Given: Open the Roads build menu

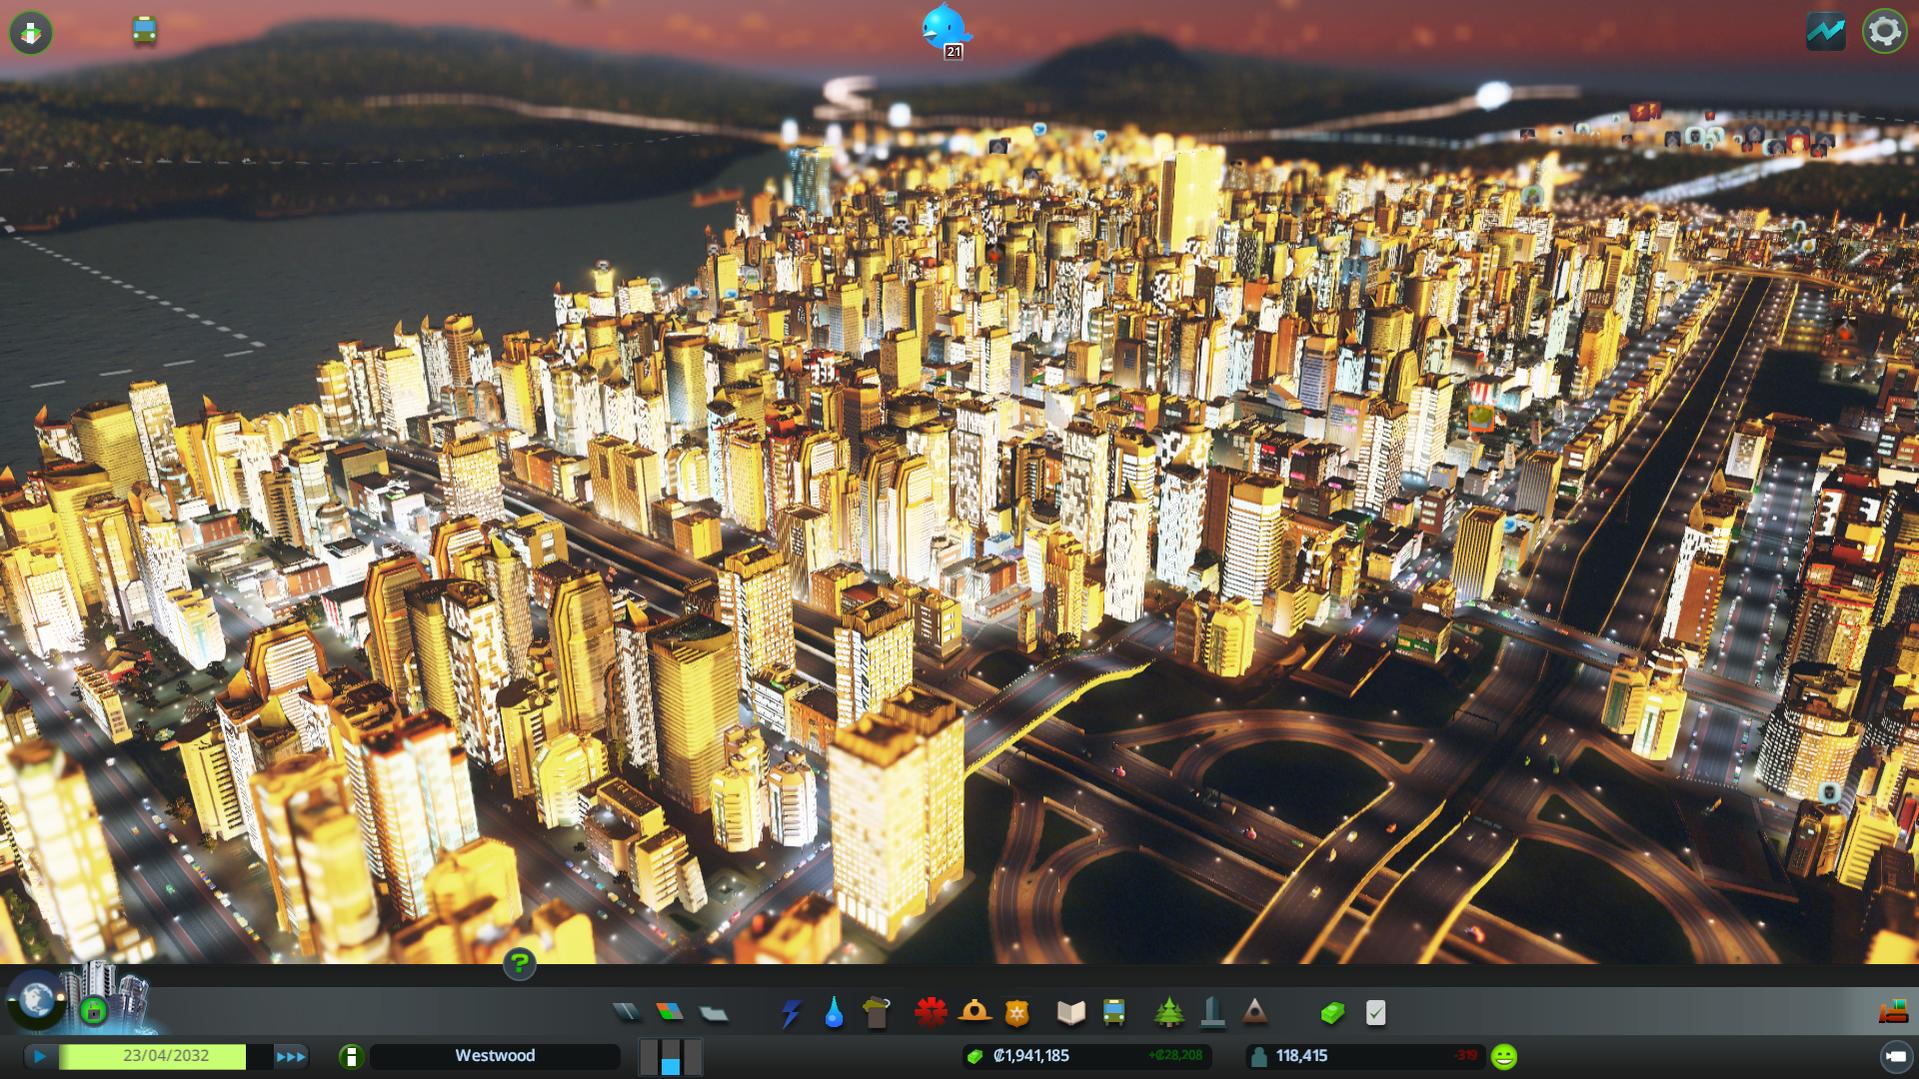Looking at the screenshot, I should click(x=627, y=1013).
